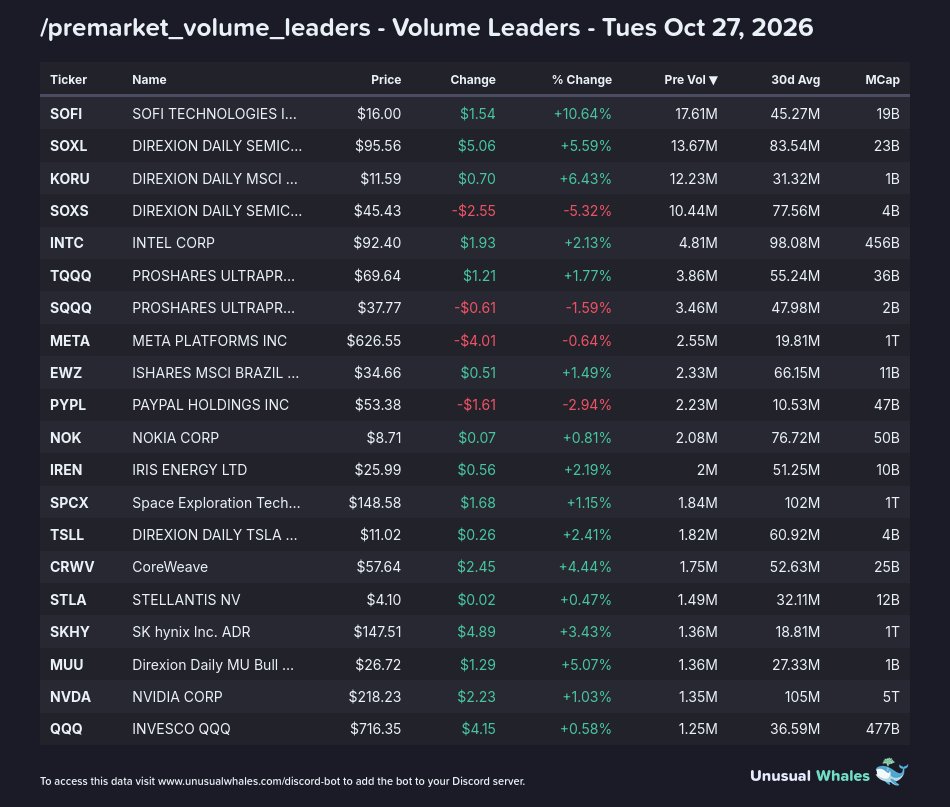Click the Unusual Whales brand text
The width and height of the screenshot is (950, 807).
[x=809, y=776]
